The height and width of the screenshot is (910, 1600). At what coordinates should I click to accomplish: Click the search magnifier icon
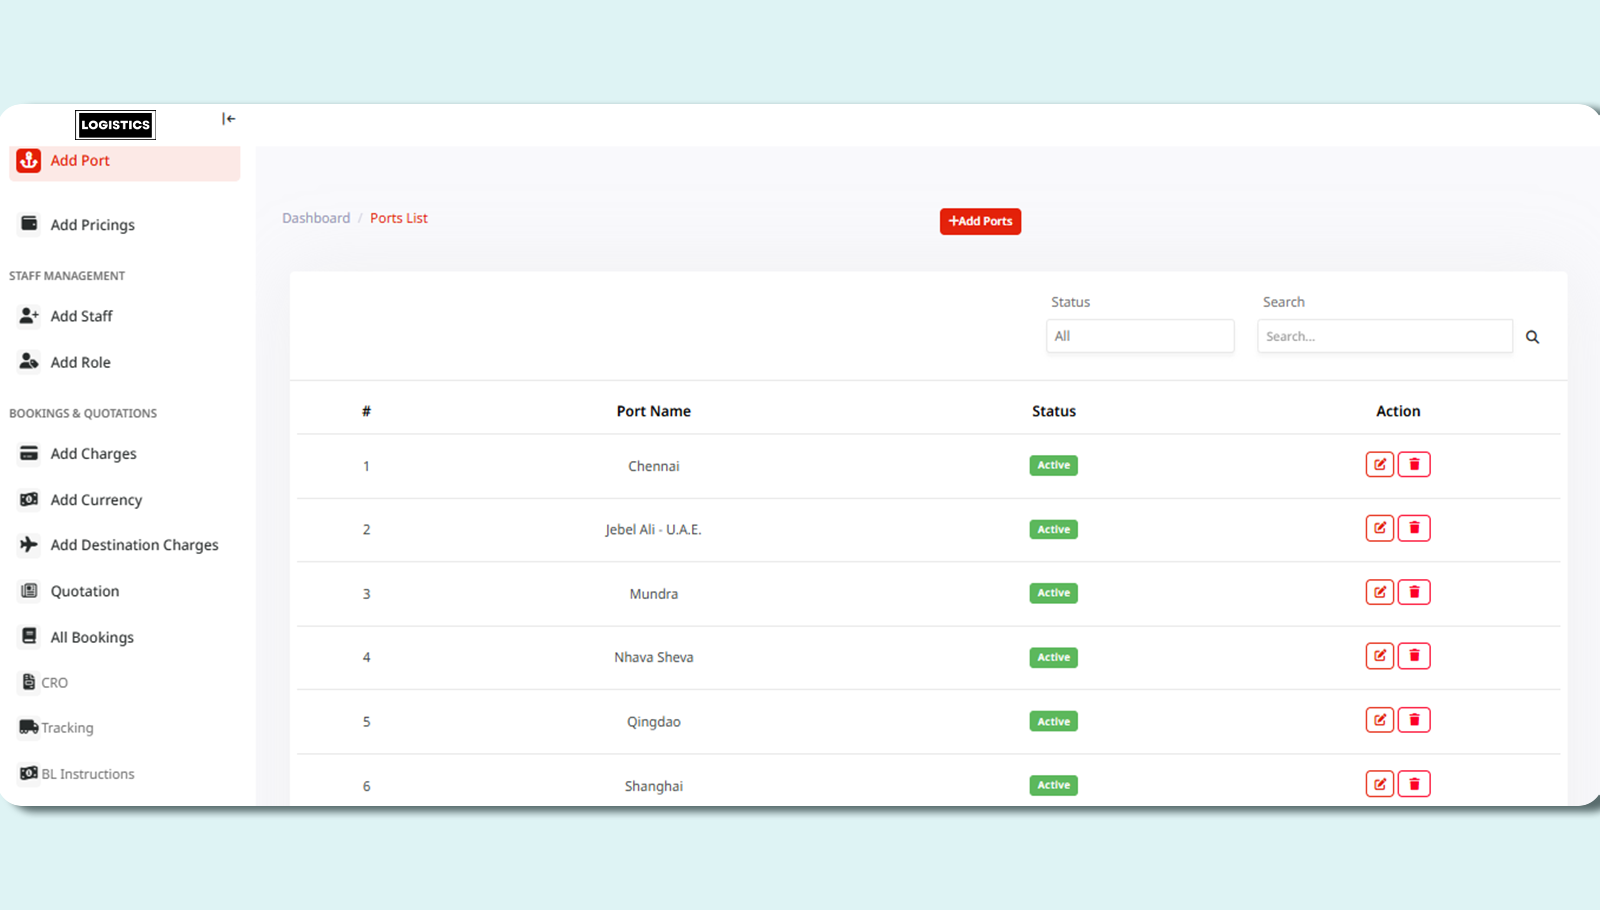pos(1532,337)
